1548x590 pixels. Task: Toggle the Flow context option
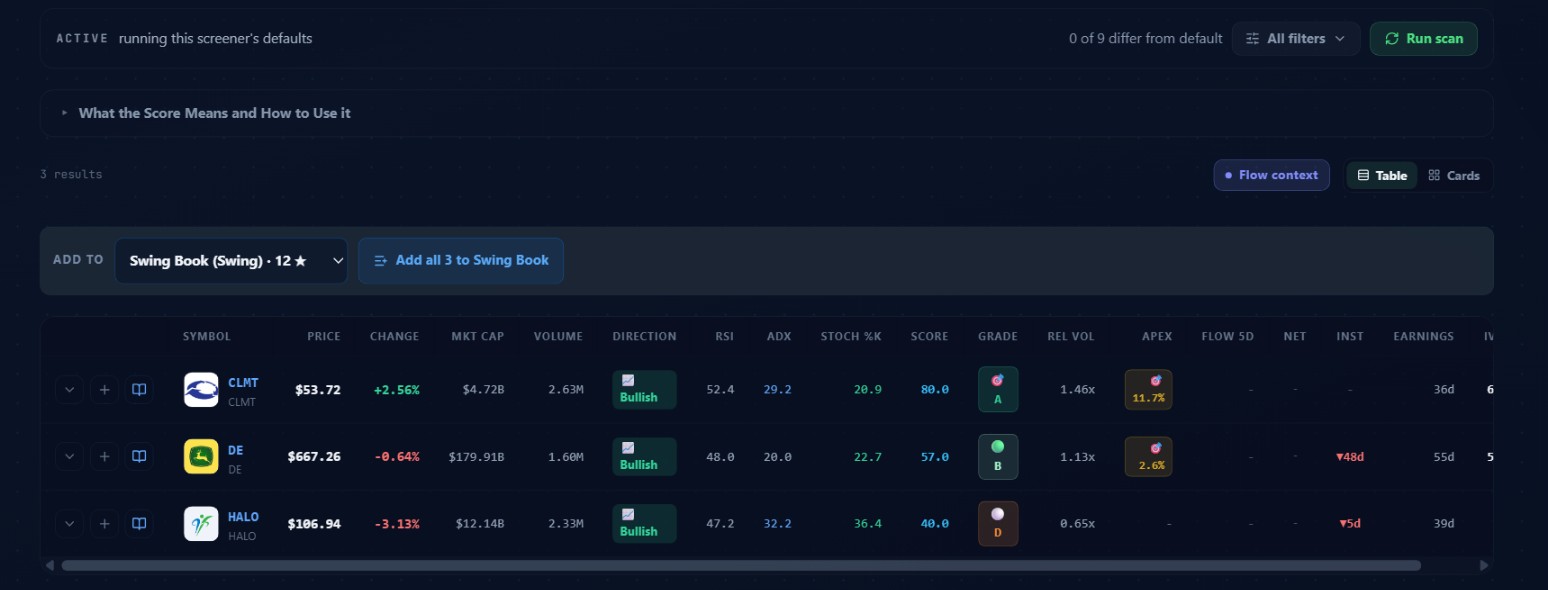1272,175
